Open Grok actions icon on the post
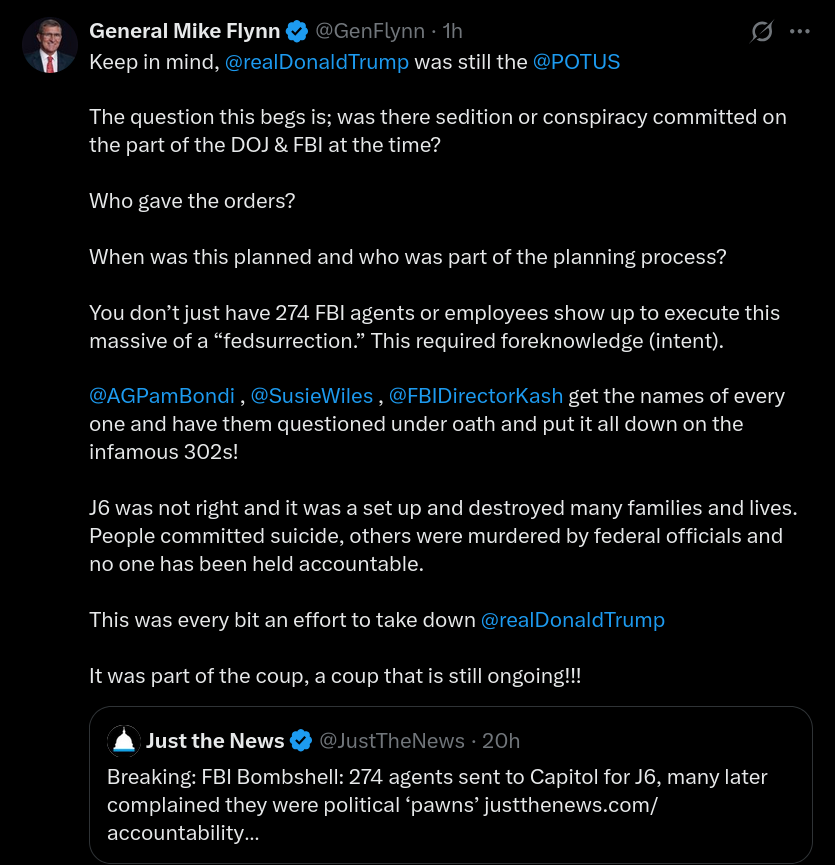The width and height of the screenshot is (835, 865). coord(762,32)
